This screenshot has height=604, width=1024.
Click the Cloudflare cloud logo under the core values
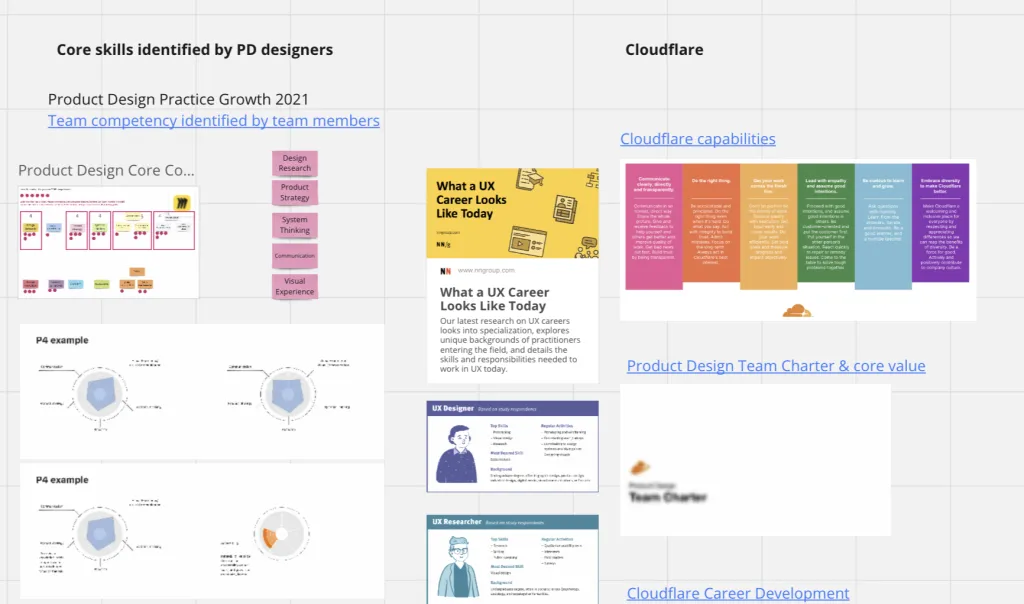click(x=797, y=308)
